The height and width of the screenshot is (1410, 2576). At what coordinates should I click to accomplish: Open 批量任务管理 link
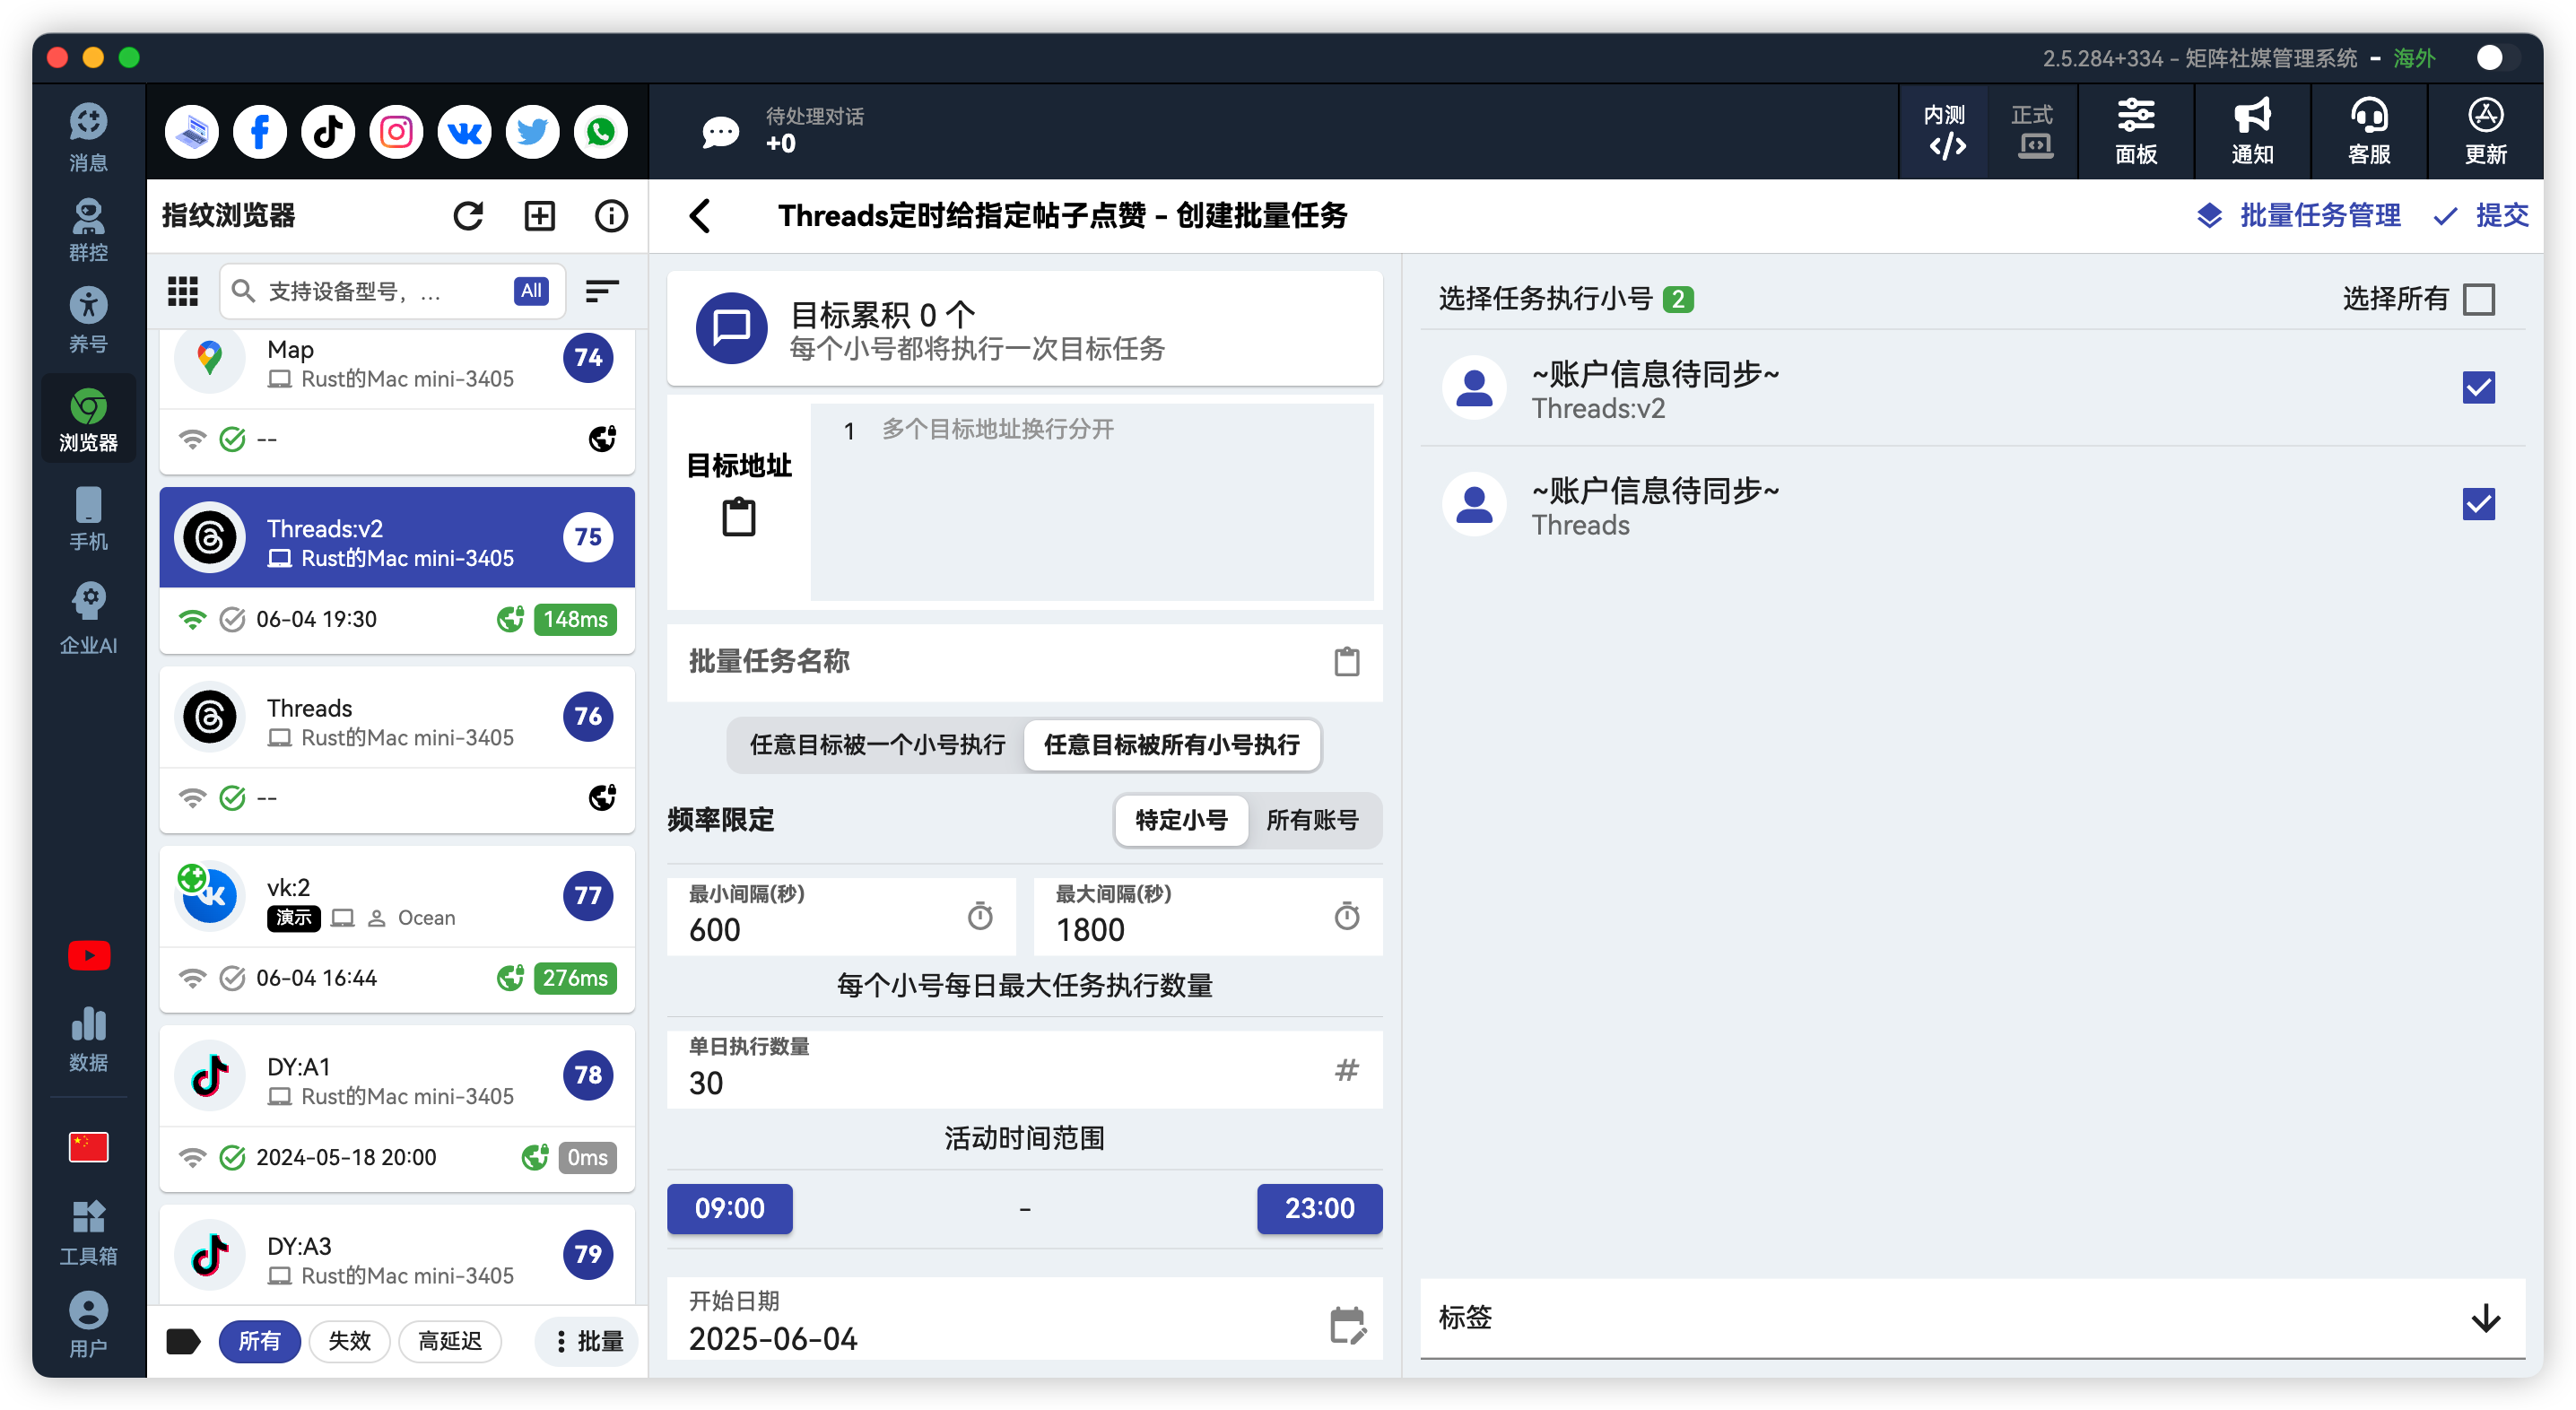pos(2298,215)
